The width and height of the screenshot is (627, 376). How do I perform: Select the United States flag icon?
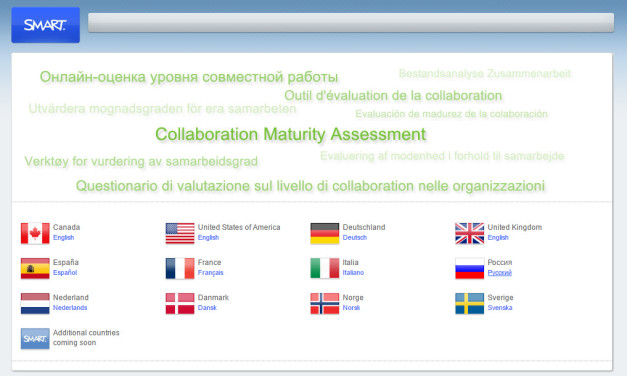tap(180, 233)
